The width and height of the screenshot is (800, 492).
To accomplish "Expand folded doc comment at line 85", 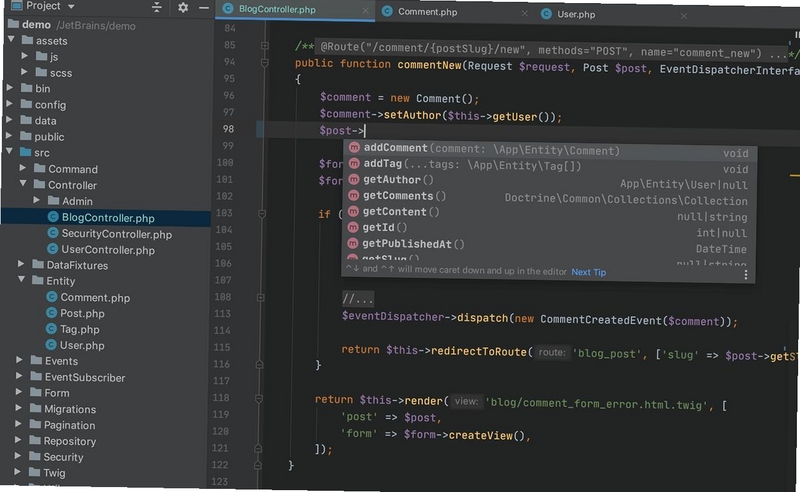I will pyautogui.click(x=265, y=46).
